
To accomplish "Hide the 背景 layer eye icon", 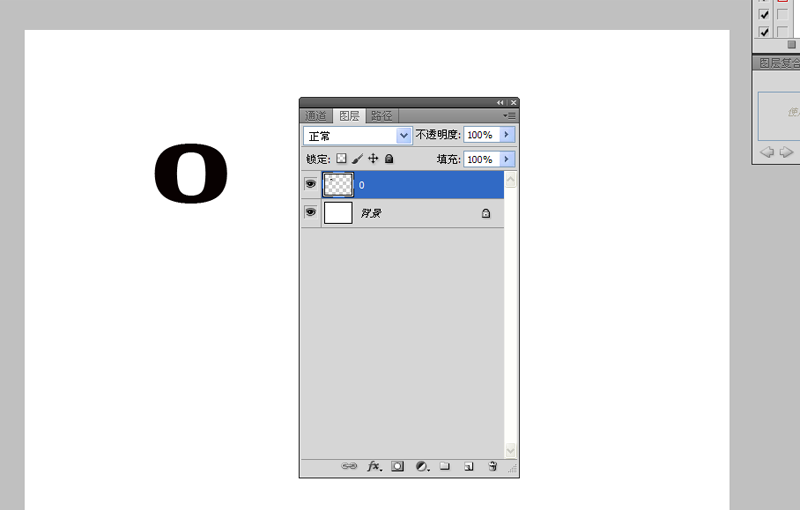I will coord(310,212).
